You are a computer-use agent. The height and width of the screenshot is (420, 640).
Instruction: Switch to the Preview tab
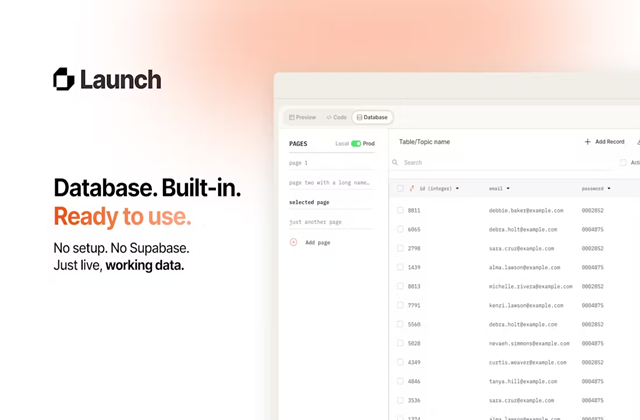(x=302, y=117)
